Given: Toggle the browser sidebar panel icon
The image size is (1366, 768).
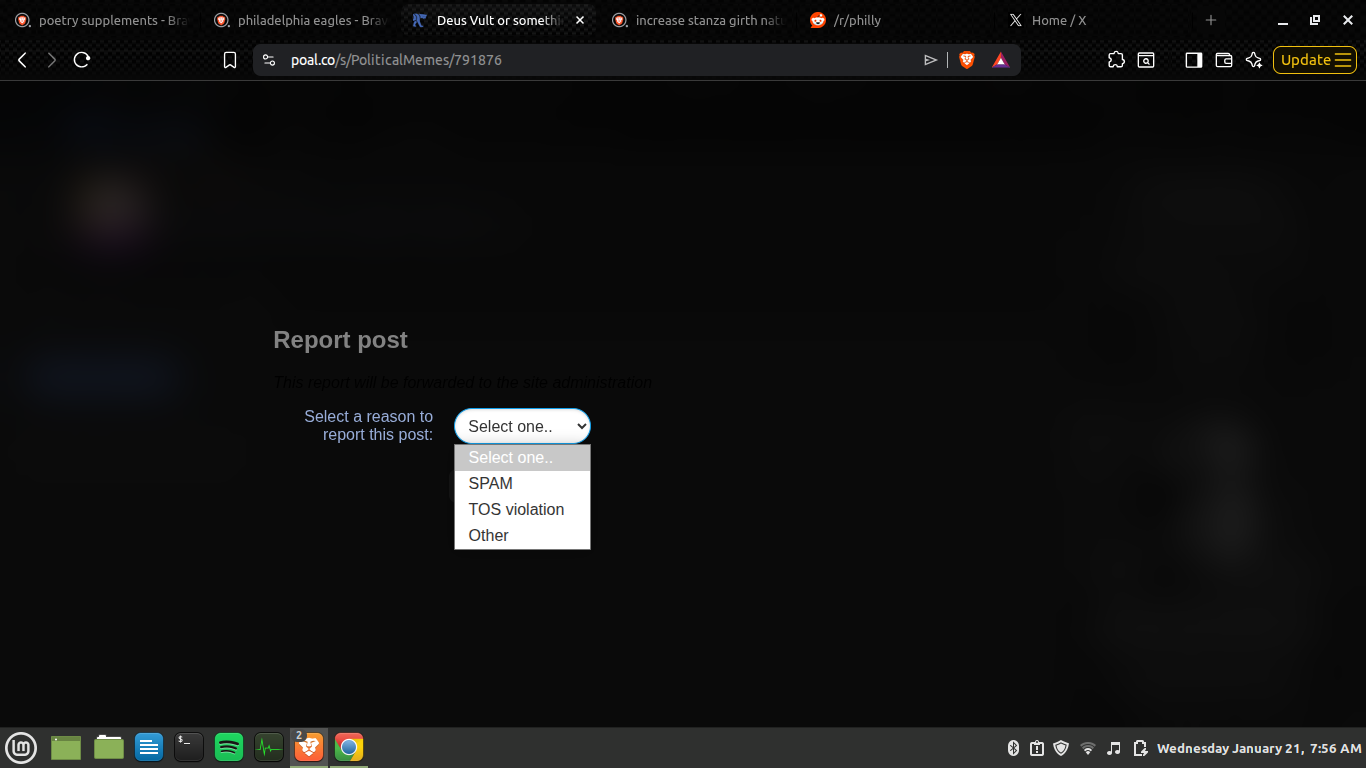Looking at the screenshot, I should [x=1193, y=60].
